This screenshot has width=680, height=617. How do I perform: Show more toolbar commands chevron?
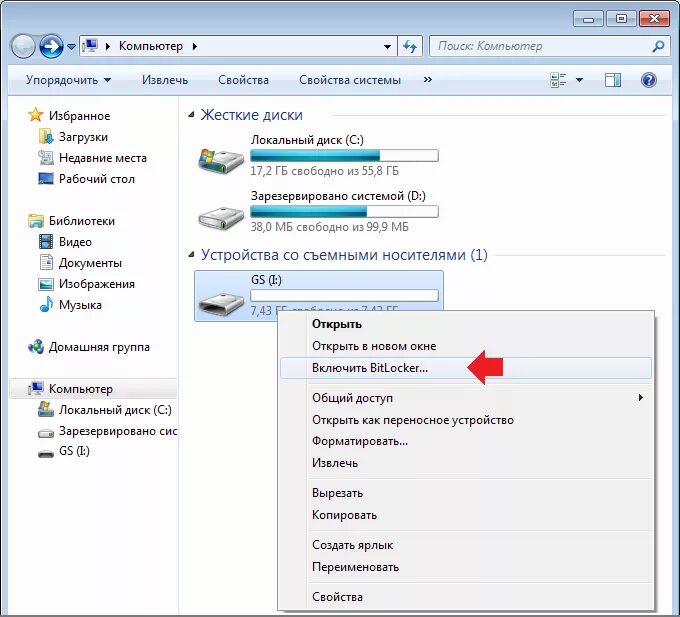click(x=428, y=79)
